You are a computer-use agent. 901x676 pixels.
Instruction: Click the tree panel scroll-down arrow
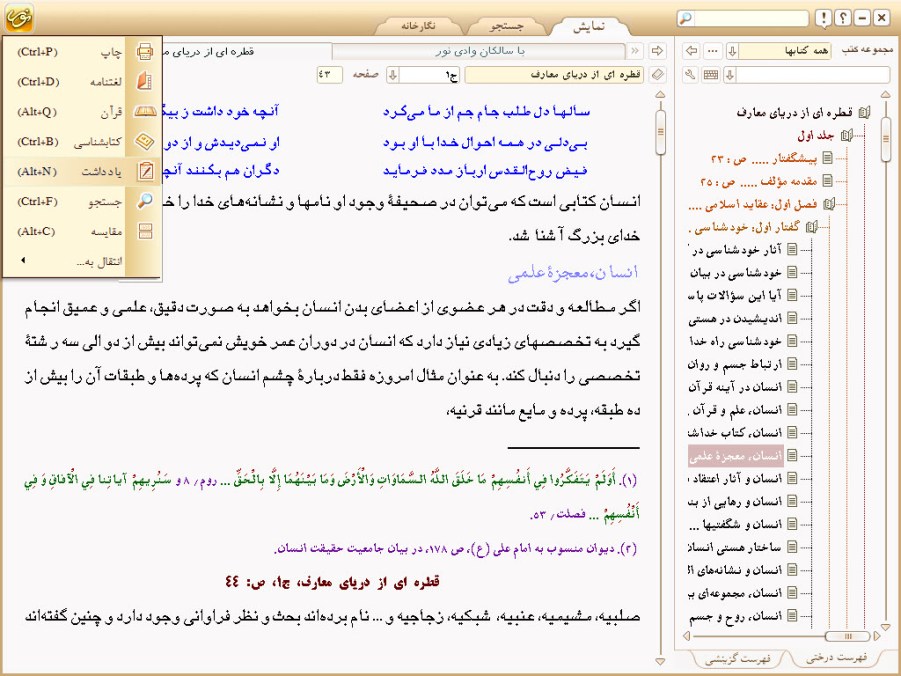click(885, 627)
